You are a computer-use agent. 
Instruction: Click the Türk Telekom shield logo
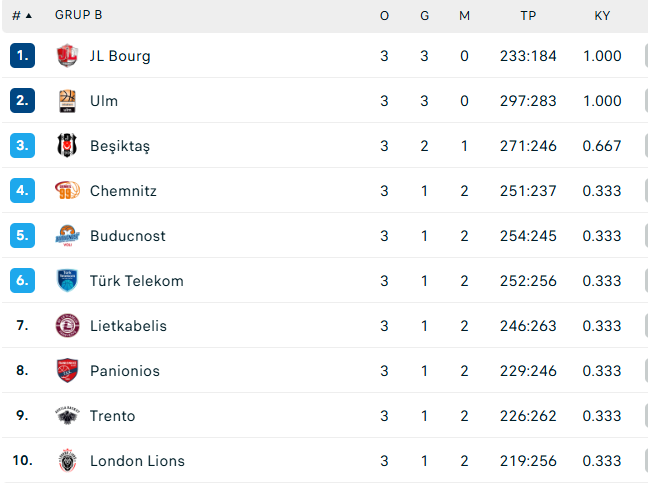coord(67,281)
